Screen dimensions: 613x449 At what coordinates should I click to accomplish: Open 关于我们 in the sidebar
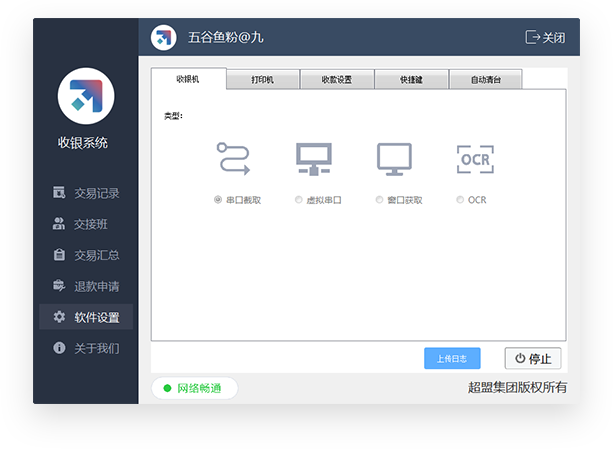tap(86, 348)
